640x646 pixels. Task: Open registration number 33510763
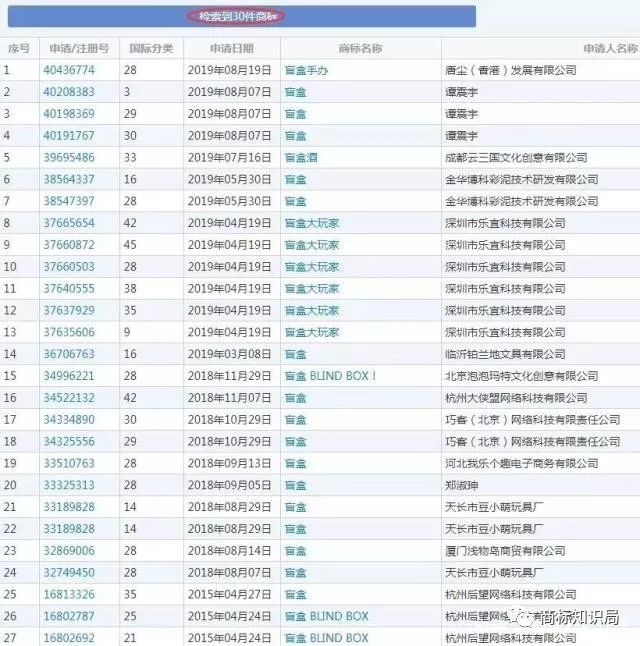(x=69, y=463)
